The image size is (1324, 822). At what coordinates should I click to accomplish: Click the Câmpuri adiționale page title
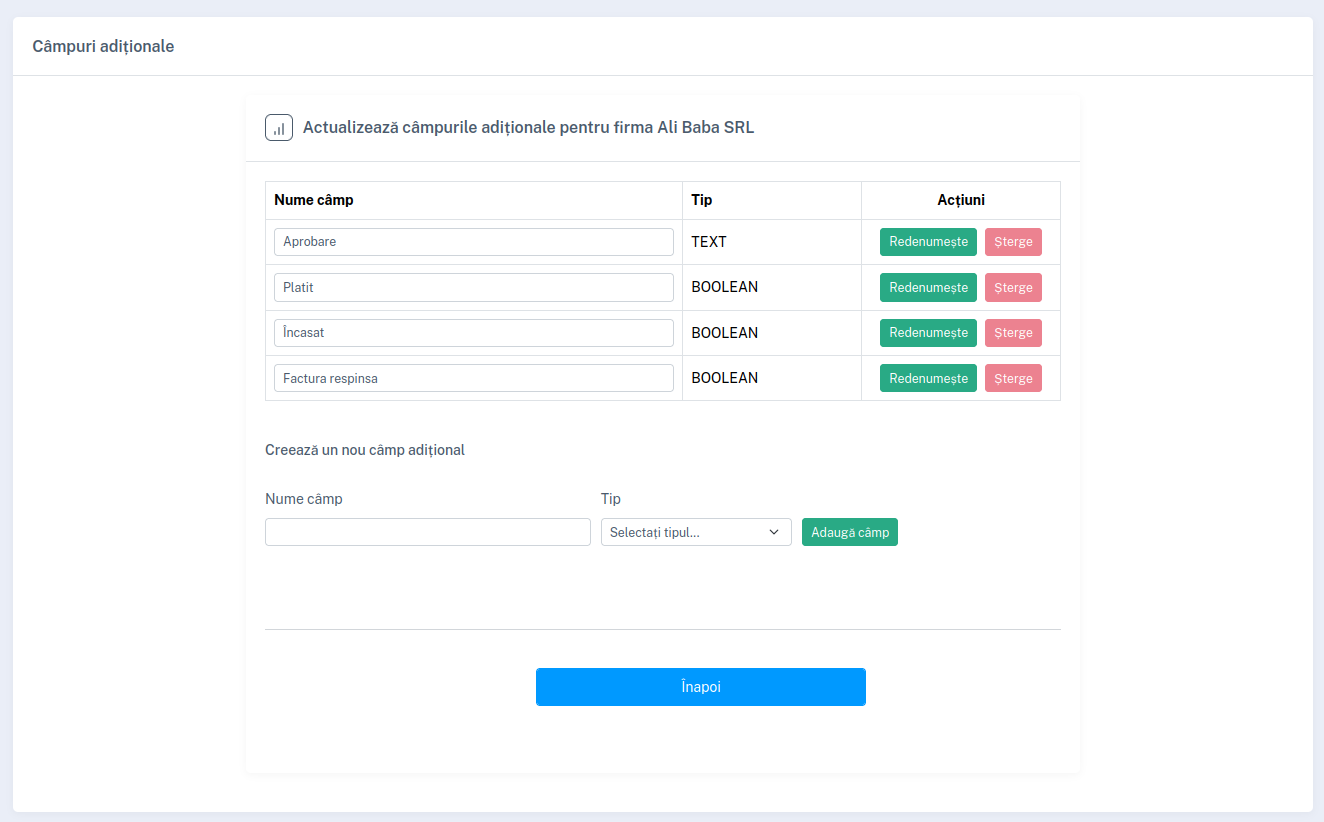point(103,46)
